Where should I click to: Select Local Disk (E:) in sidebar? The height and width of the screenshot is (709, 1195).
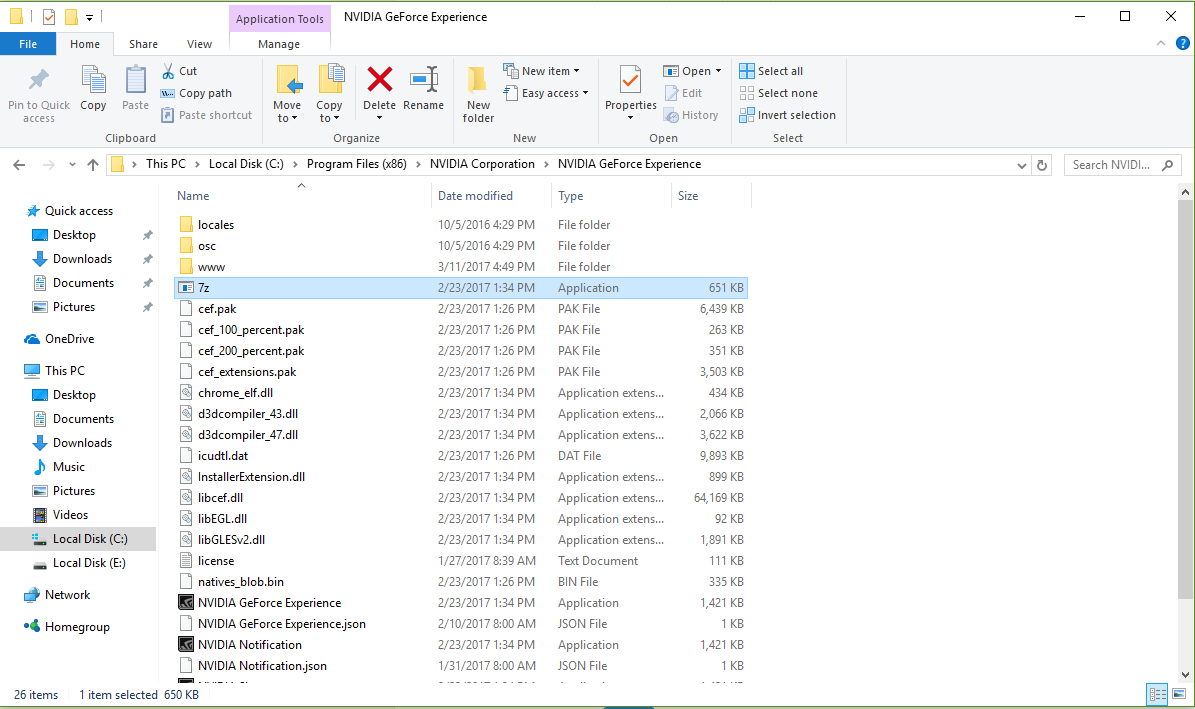pos(89,563)
